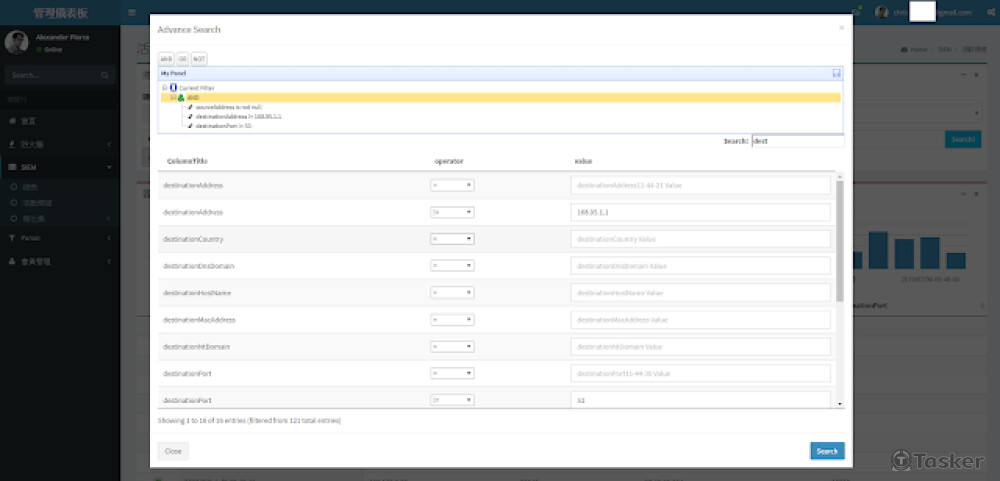Open operator dropdown for destinationMacAddress
Viewport: 1000px width, 481px height.
(452, 320)
